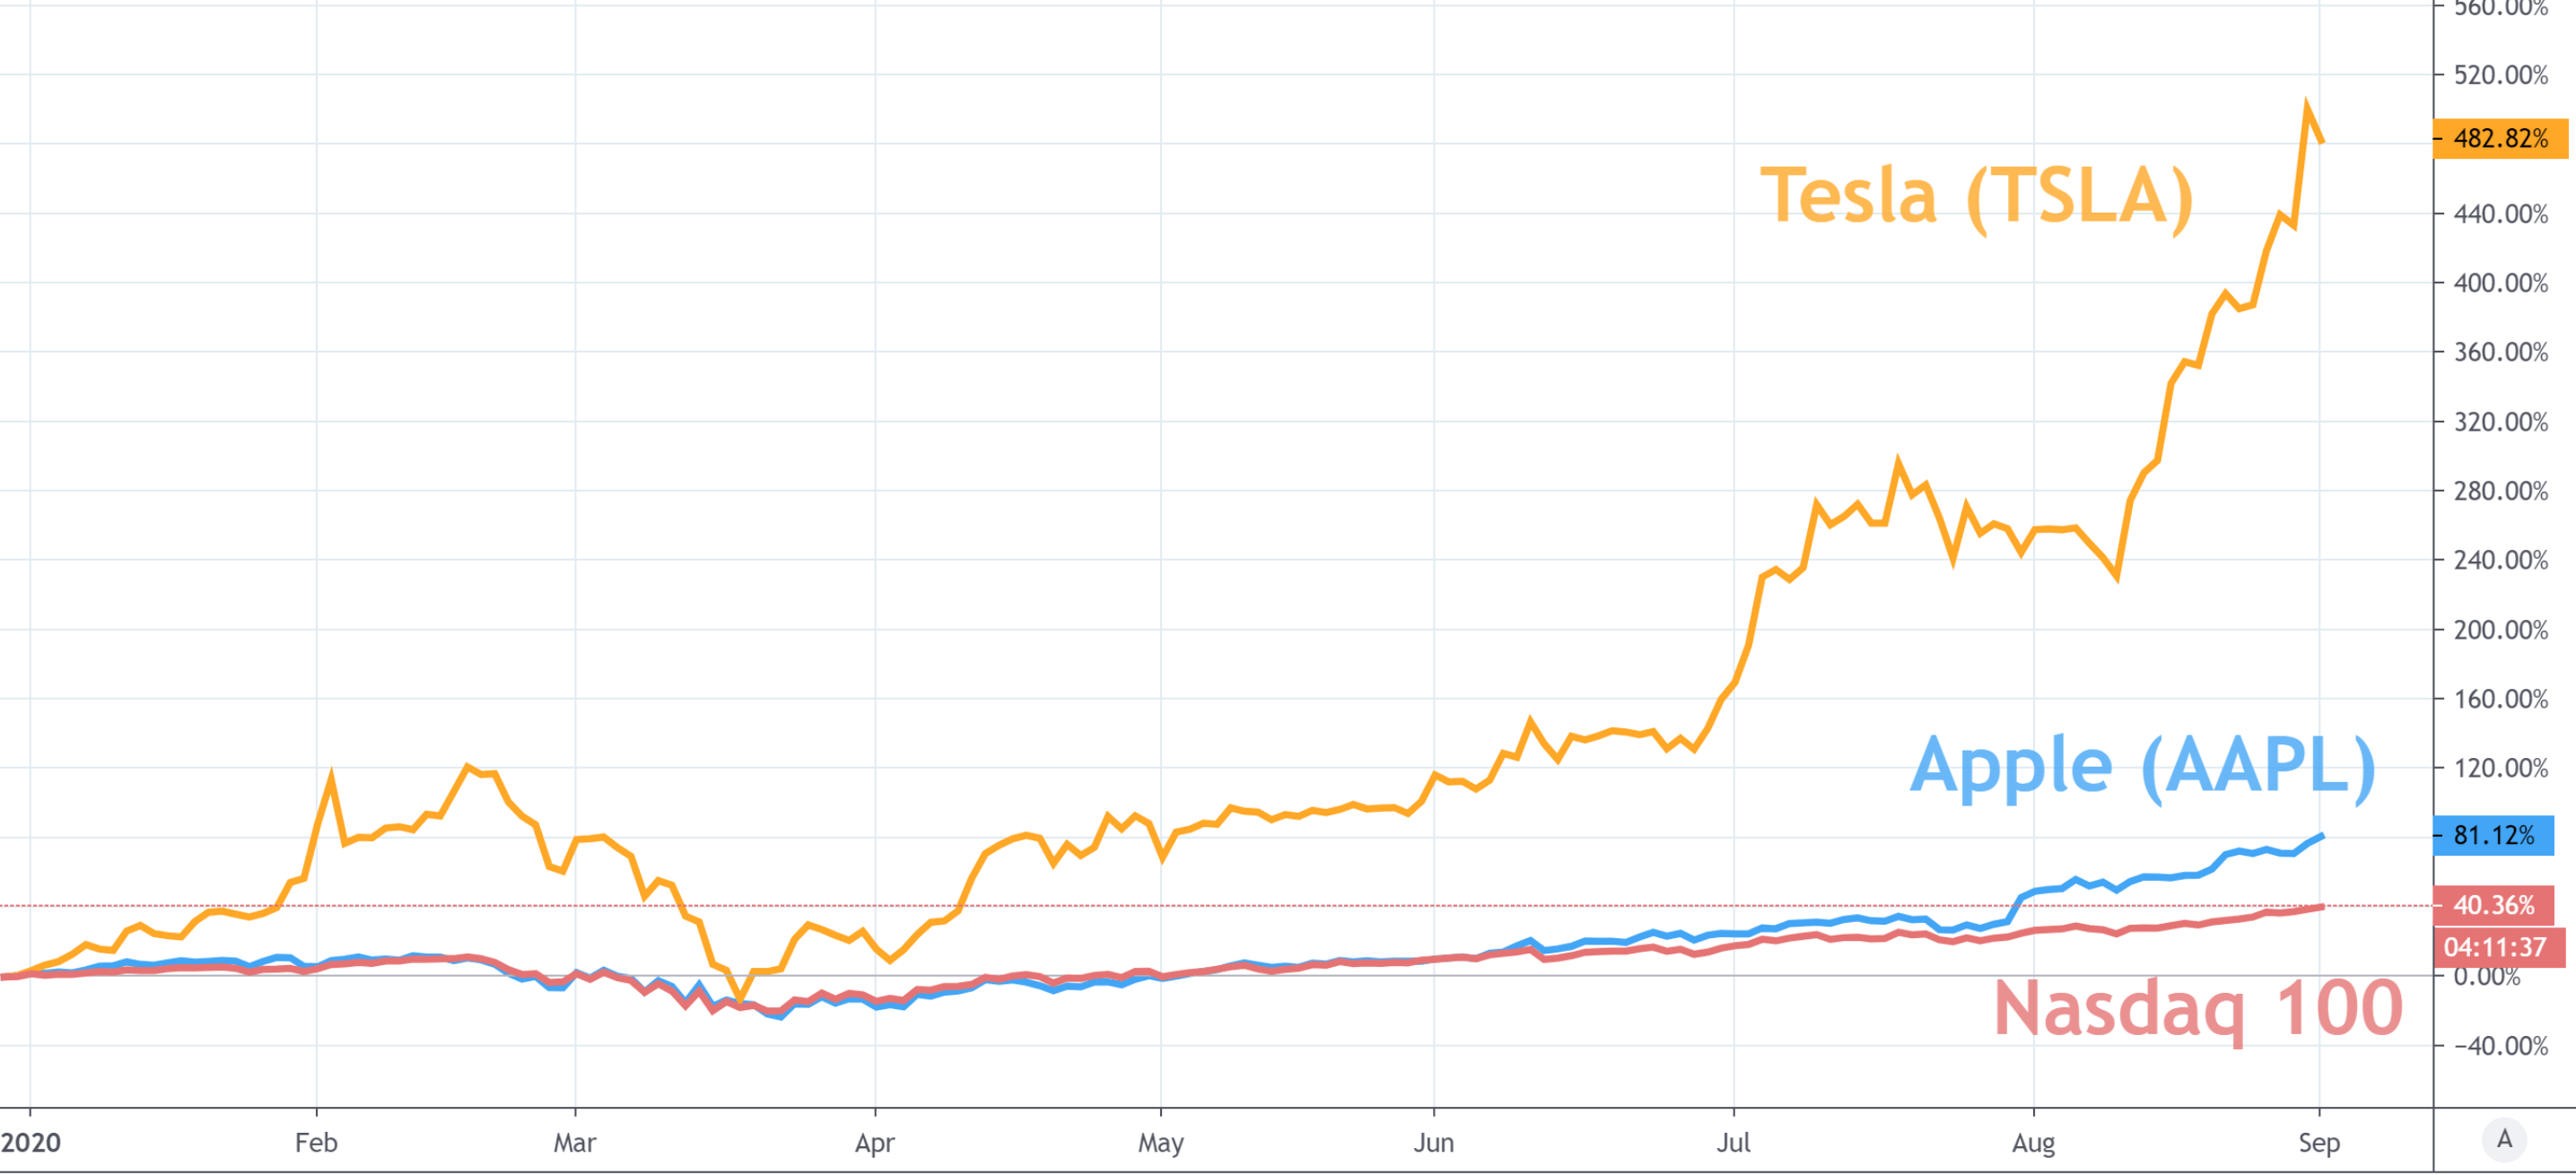
Task: Click the Mar label on time axis
Action: tap(575, 1142)
